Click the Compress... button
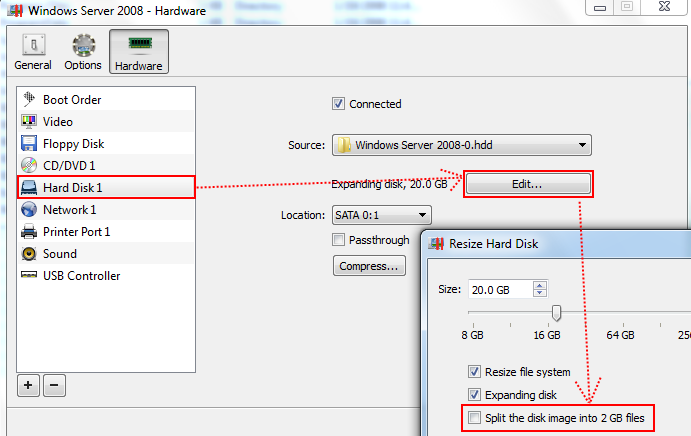Image resolution: width=691 pixels, height=436 pixels. 369,266
